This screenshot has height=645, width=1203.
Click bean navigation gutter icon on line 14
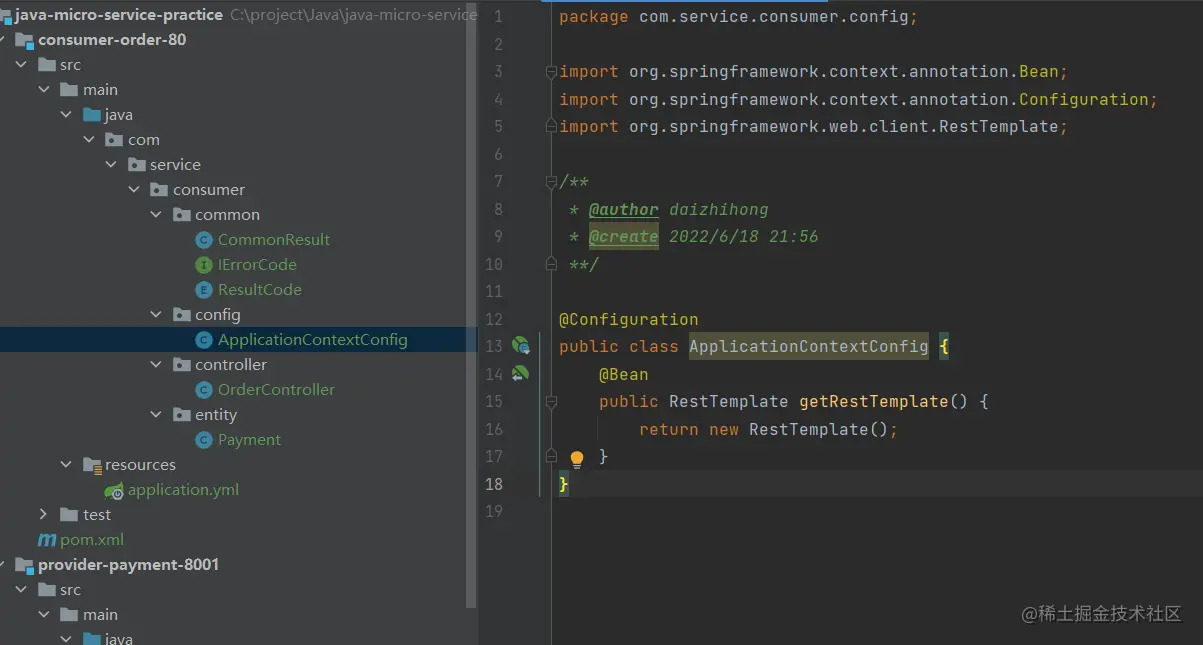click(520, 374)
